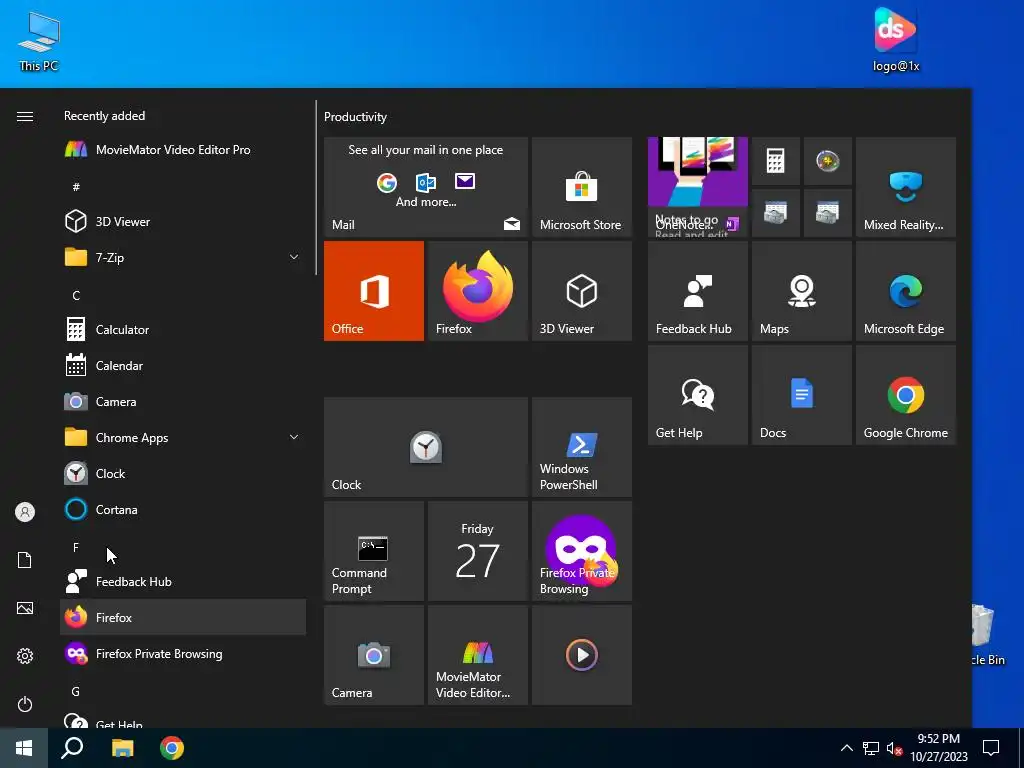Open Clock from the app list
The height and width of the screenshot is (768, 1024).
coord(183,473)
